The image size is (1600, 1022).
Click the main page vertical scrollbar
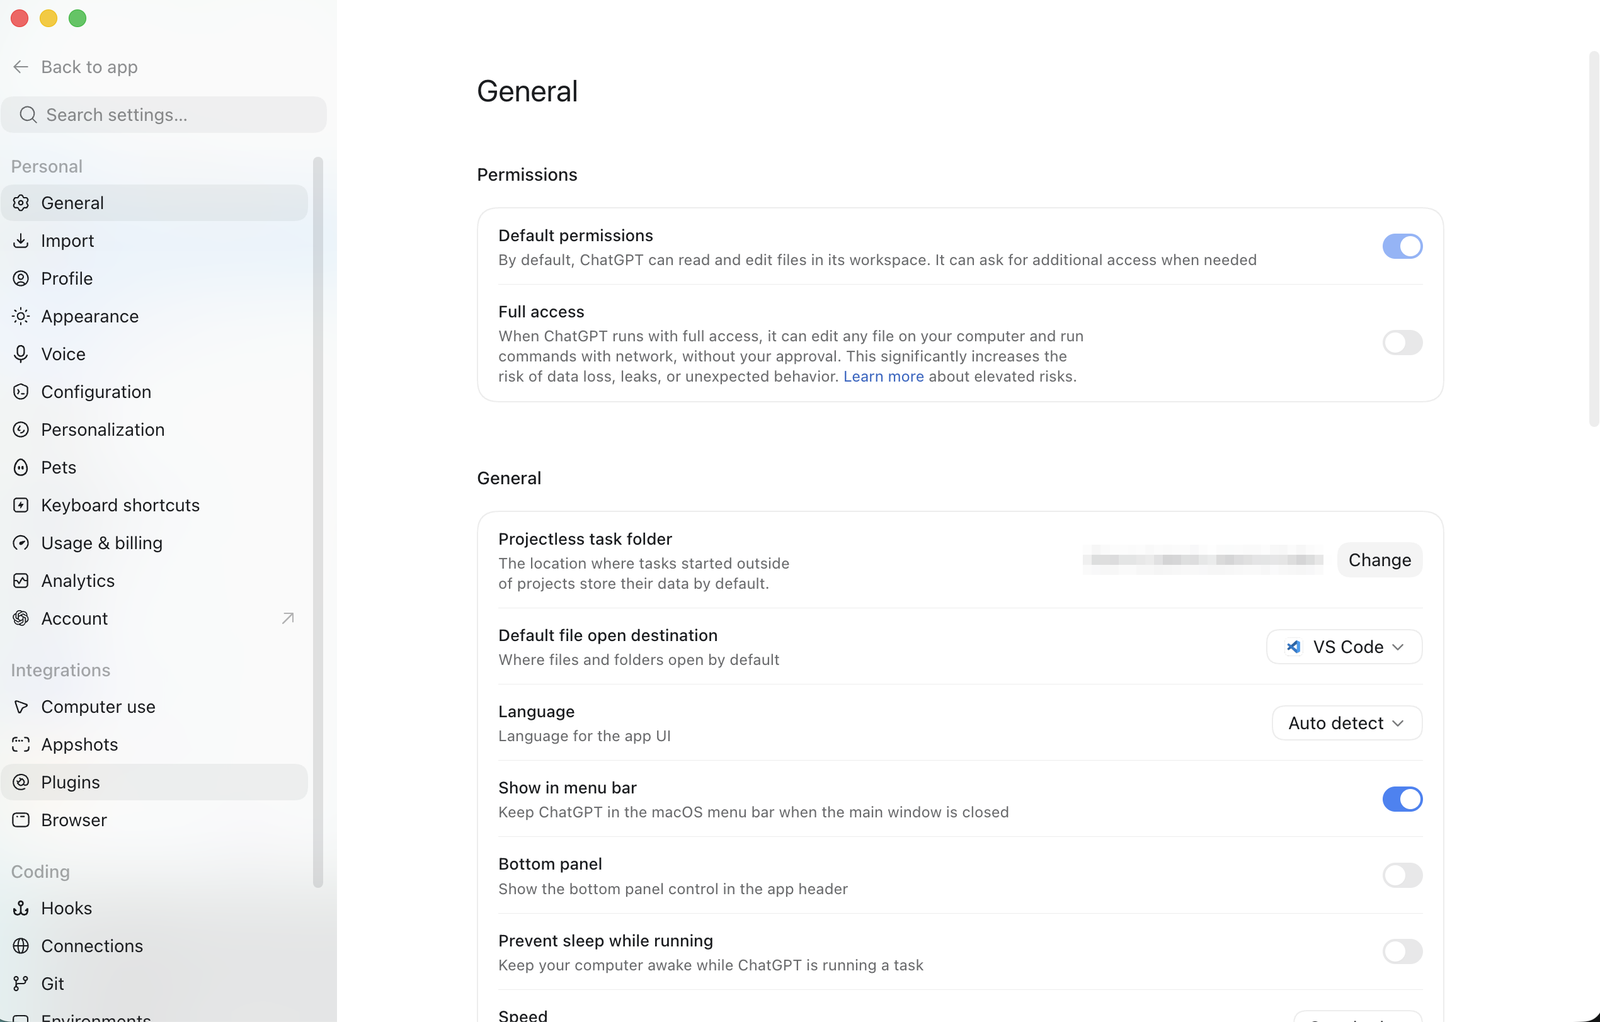pos(1594,240)
